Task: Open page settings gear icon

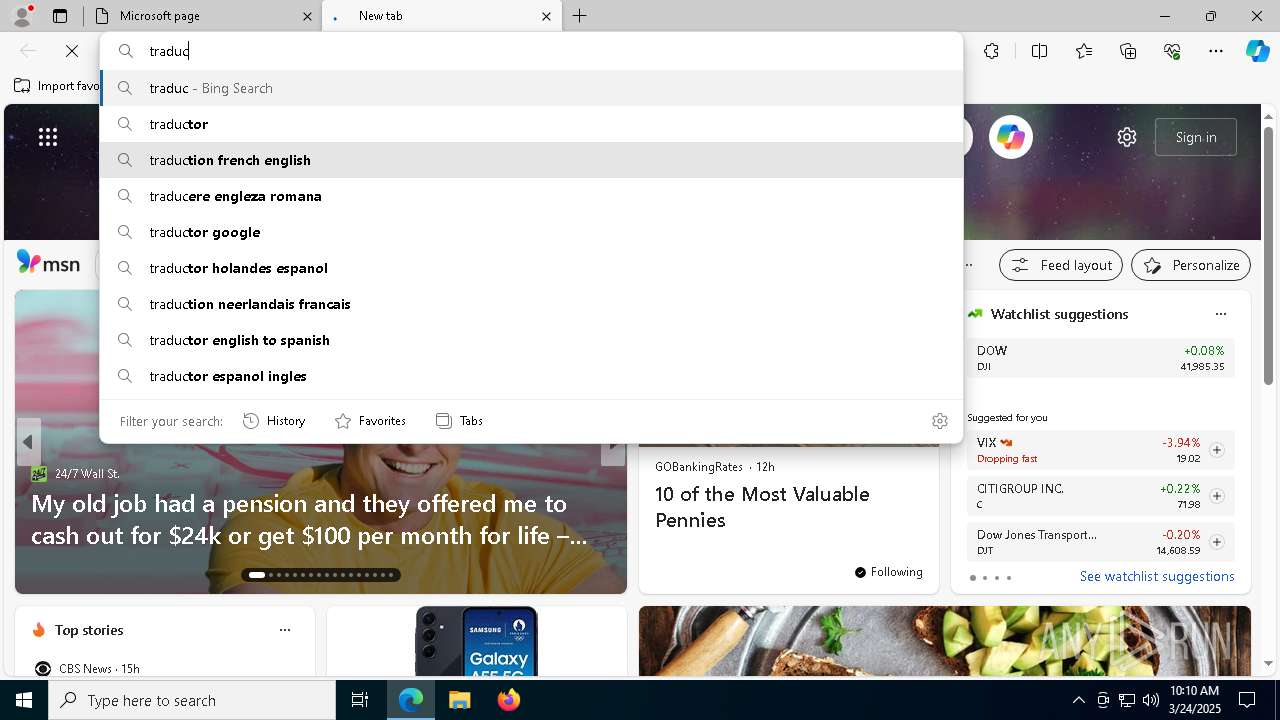Action: 1127,137
